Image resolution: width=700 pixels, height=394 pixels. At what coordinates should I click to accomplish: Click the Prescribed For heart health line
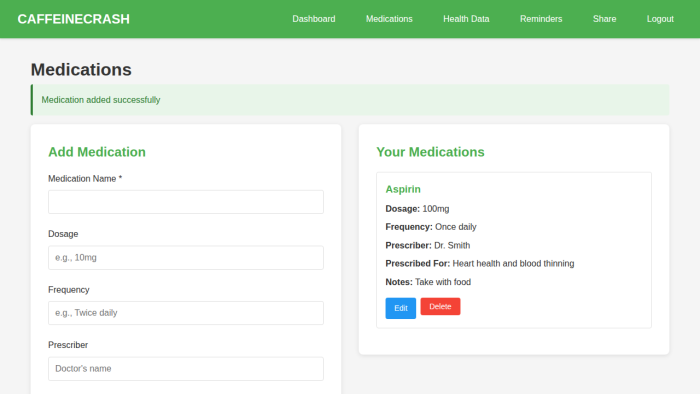[480, 264]
